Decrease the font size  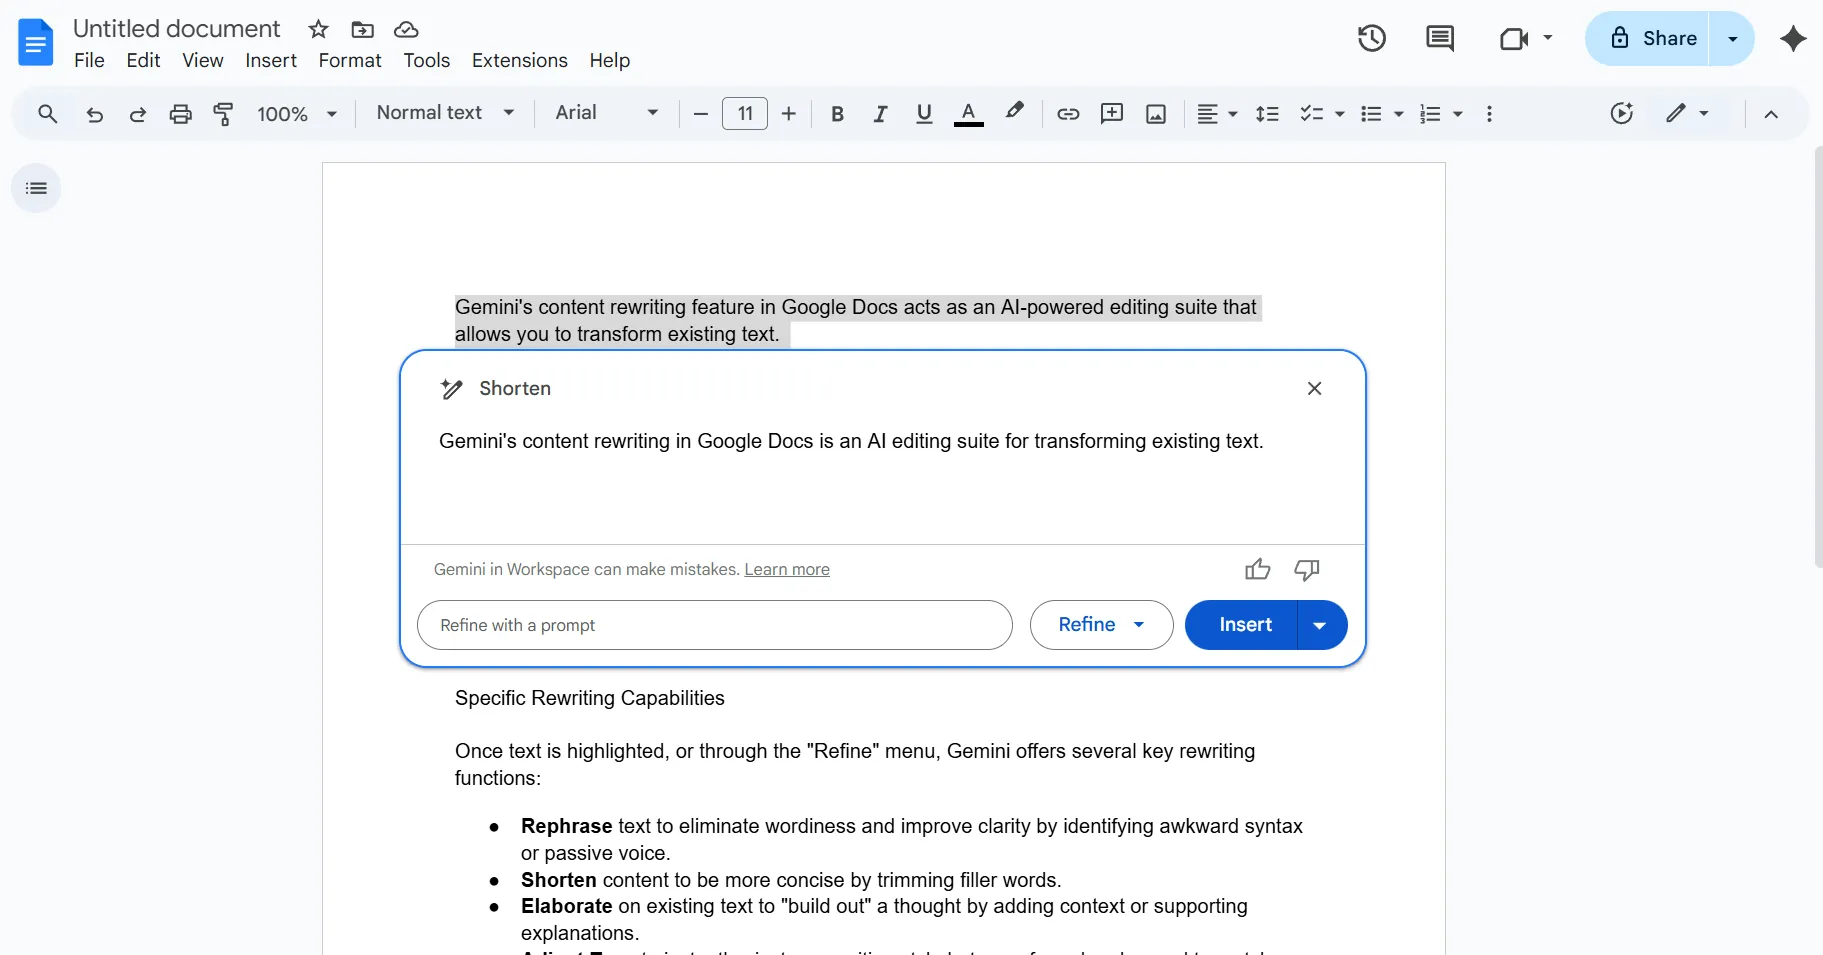[x=701, y=114]
